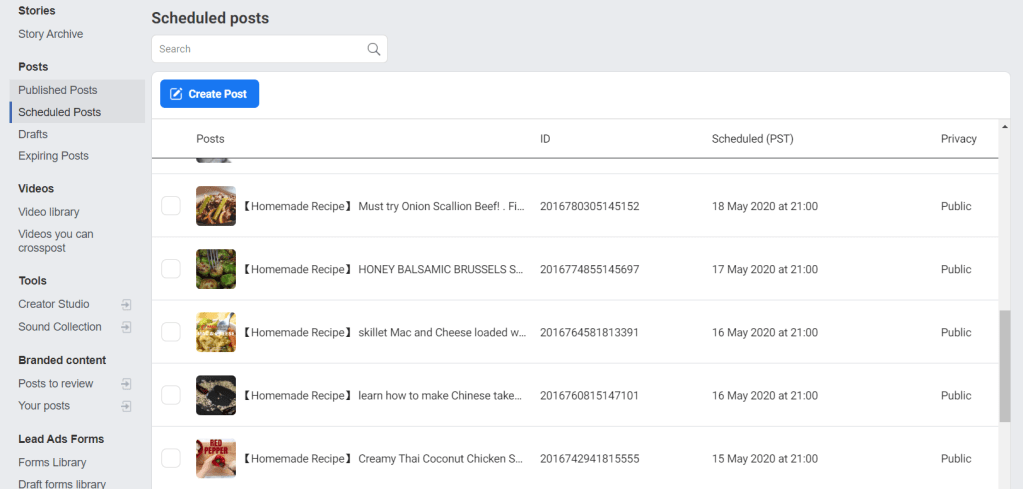The width and height of the screenshot is (1023, 489).
Task: Open Drafts in the sidebar
Action: click(33, 134)
